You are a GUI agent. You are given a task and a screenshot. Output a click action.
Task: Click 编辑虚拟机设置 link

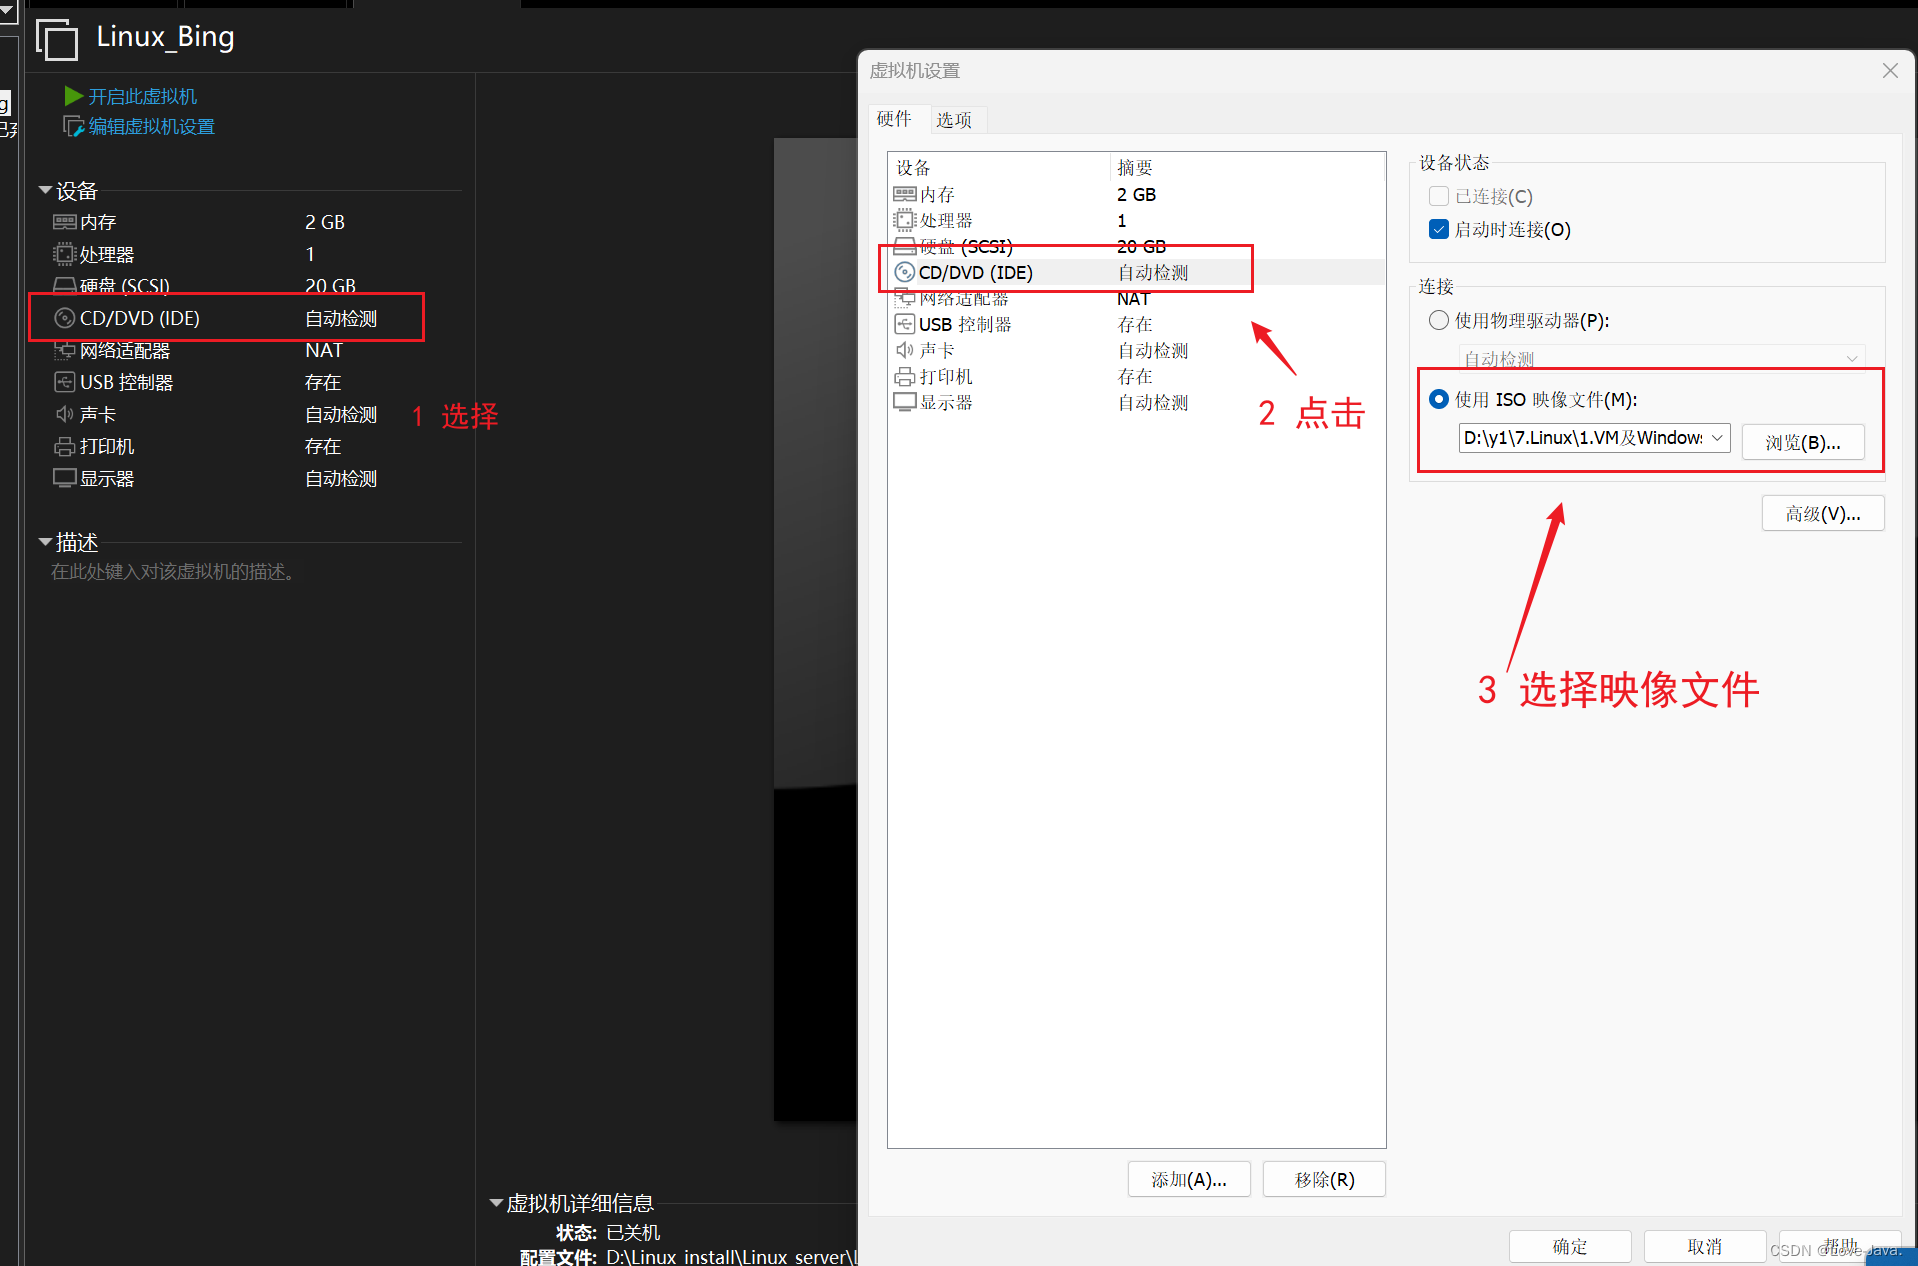152,127
